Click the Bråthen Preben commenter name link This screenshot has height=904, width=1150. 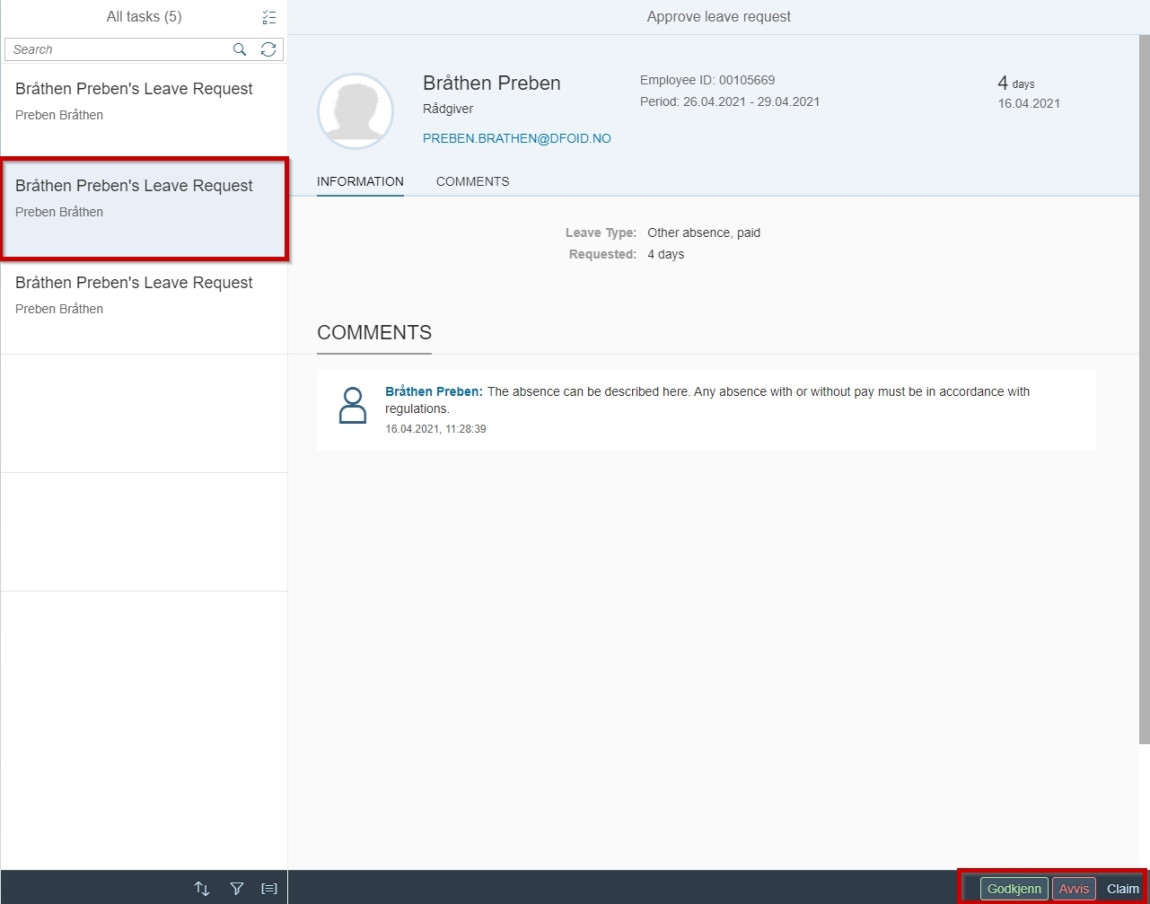coord(434,392)
